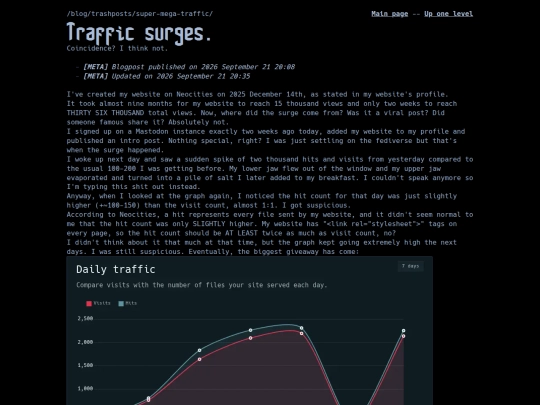Click the 'I signed up on a Mastodon instance' line
The width and height of the screenshot is (540, 405).
(266, 132)
